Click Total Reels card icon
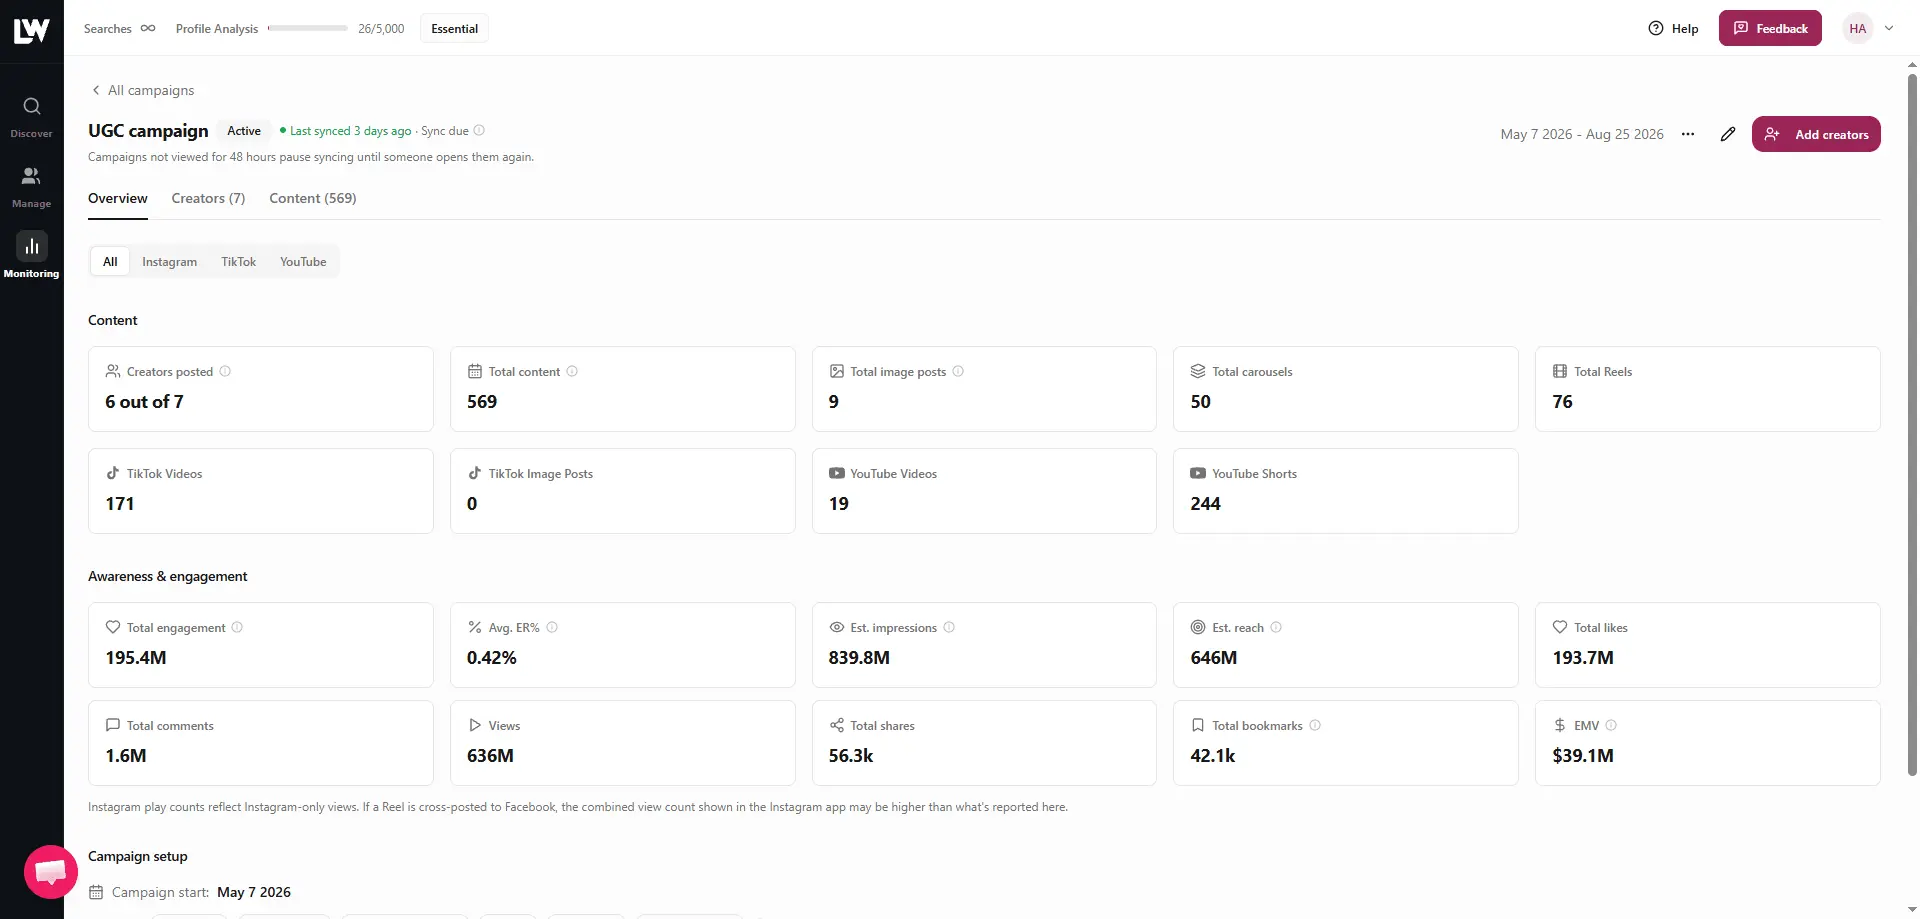This screenshot has width=1920, height=919. 1560,371
